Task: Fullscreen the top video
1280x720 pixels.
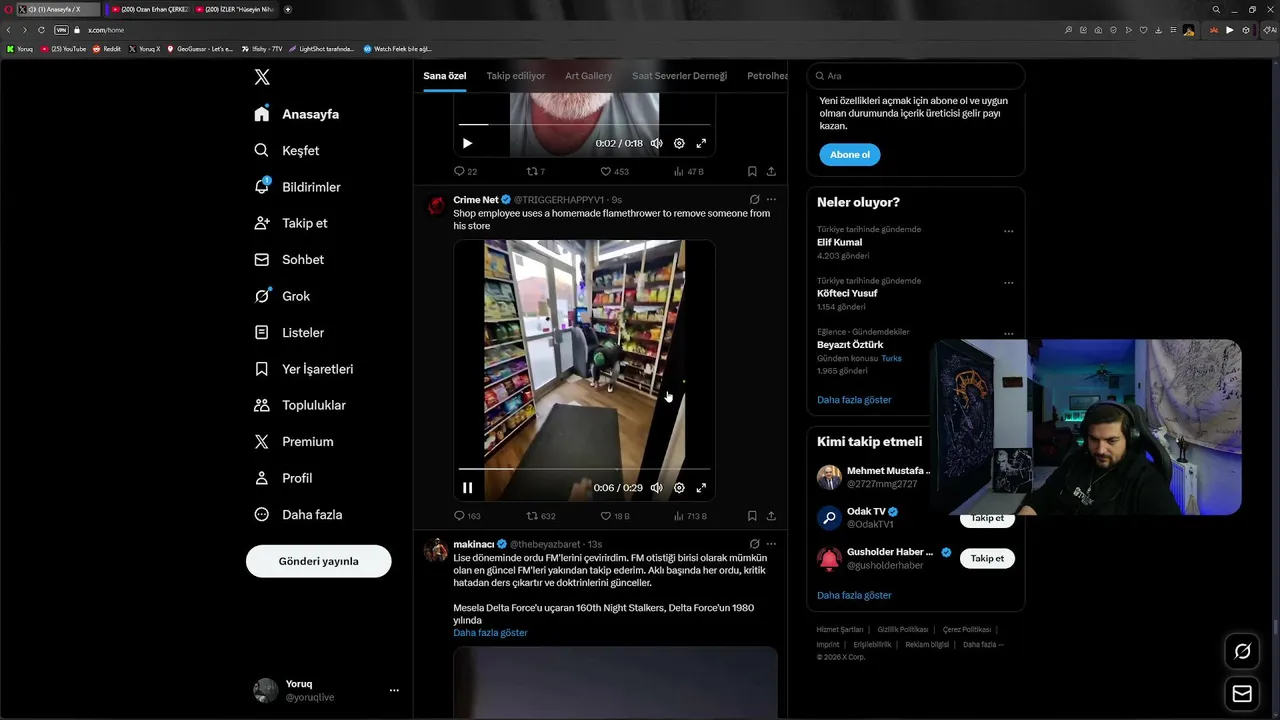Action: [701, 143]
